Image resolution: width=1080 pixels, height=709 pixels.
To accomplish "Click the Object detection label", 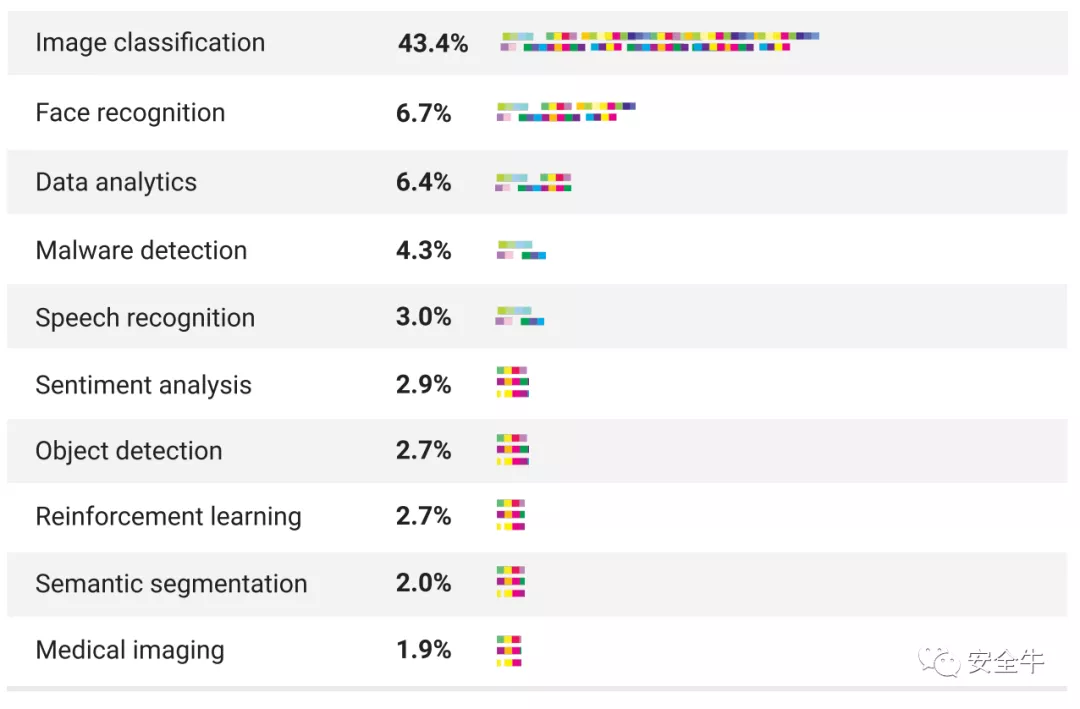I will click(129, 451).
